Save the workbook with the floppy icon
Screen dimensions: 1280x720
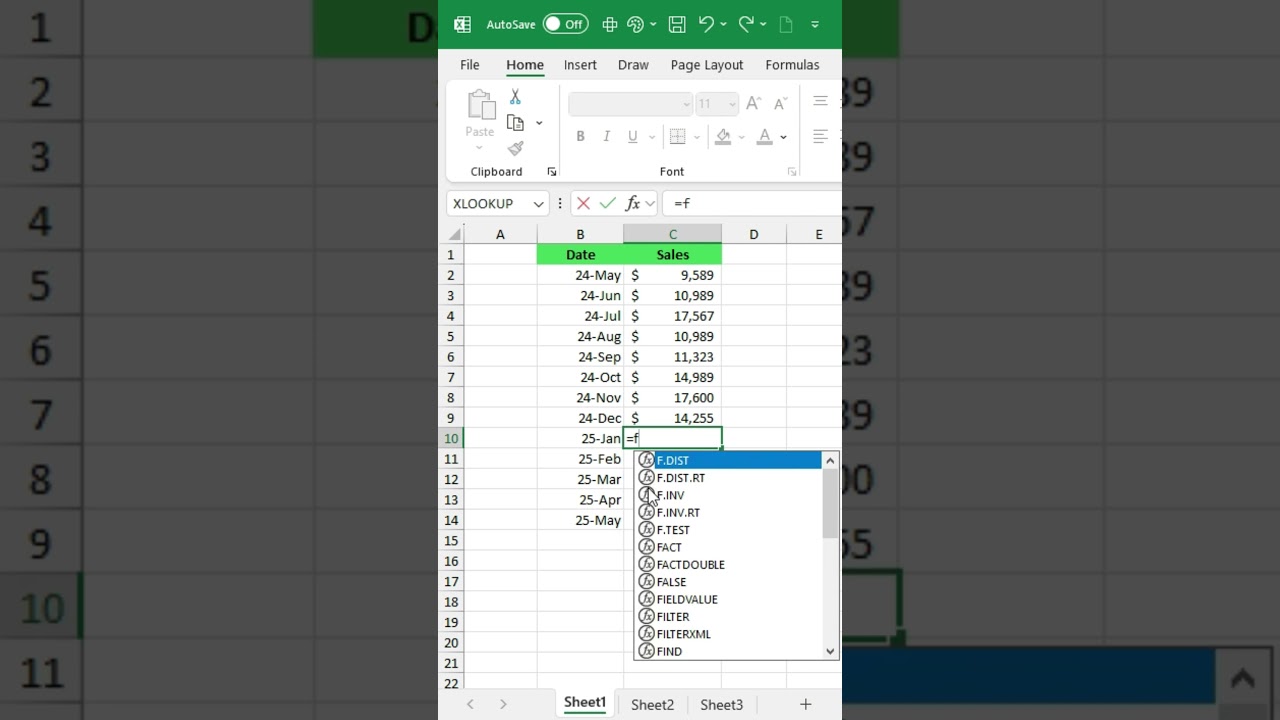click(677, 24)
